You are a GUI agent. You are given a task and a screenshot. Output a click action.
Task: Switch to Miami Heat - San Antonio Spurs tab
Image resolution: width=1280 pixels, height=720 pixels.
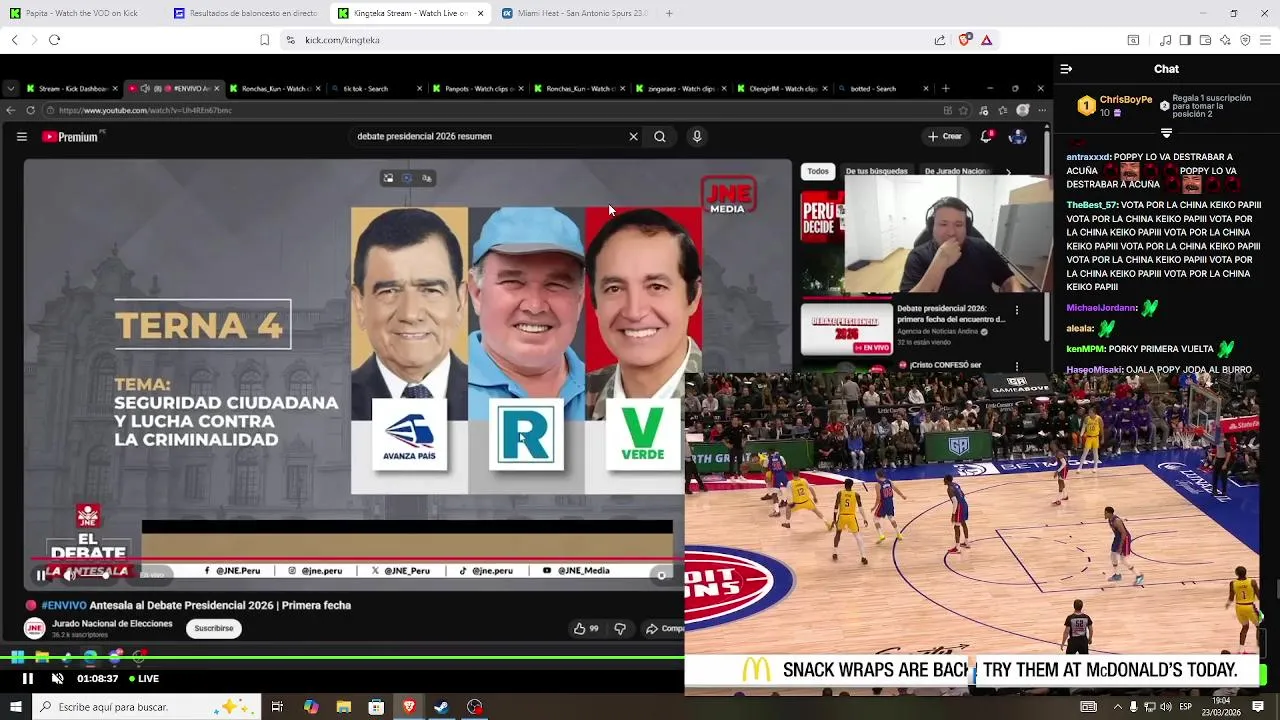(575, 13)
